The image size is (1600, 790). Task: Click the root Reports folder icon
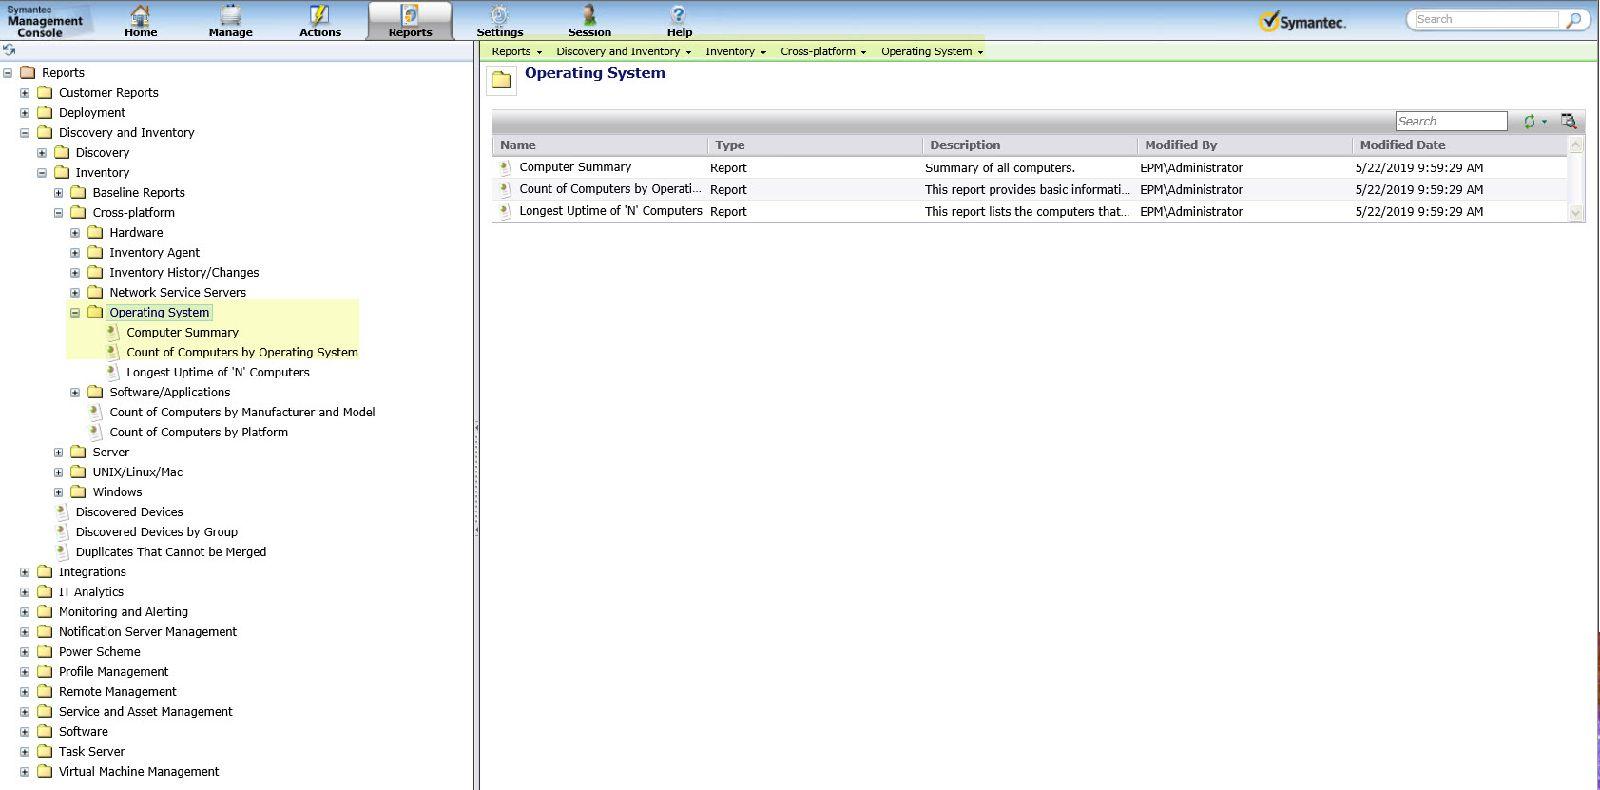click(27, 72)
